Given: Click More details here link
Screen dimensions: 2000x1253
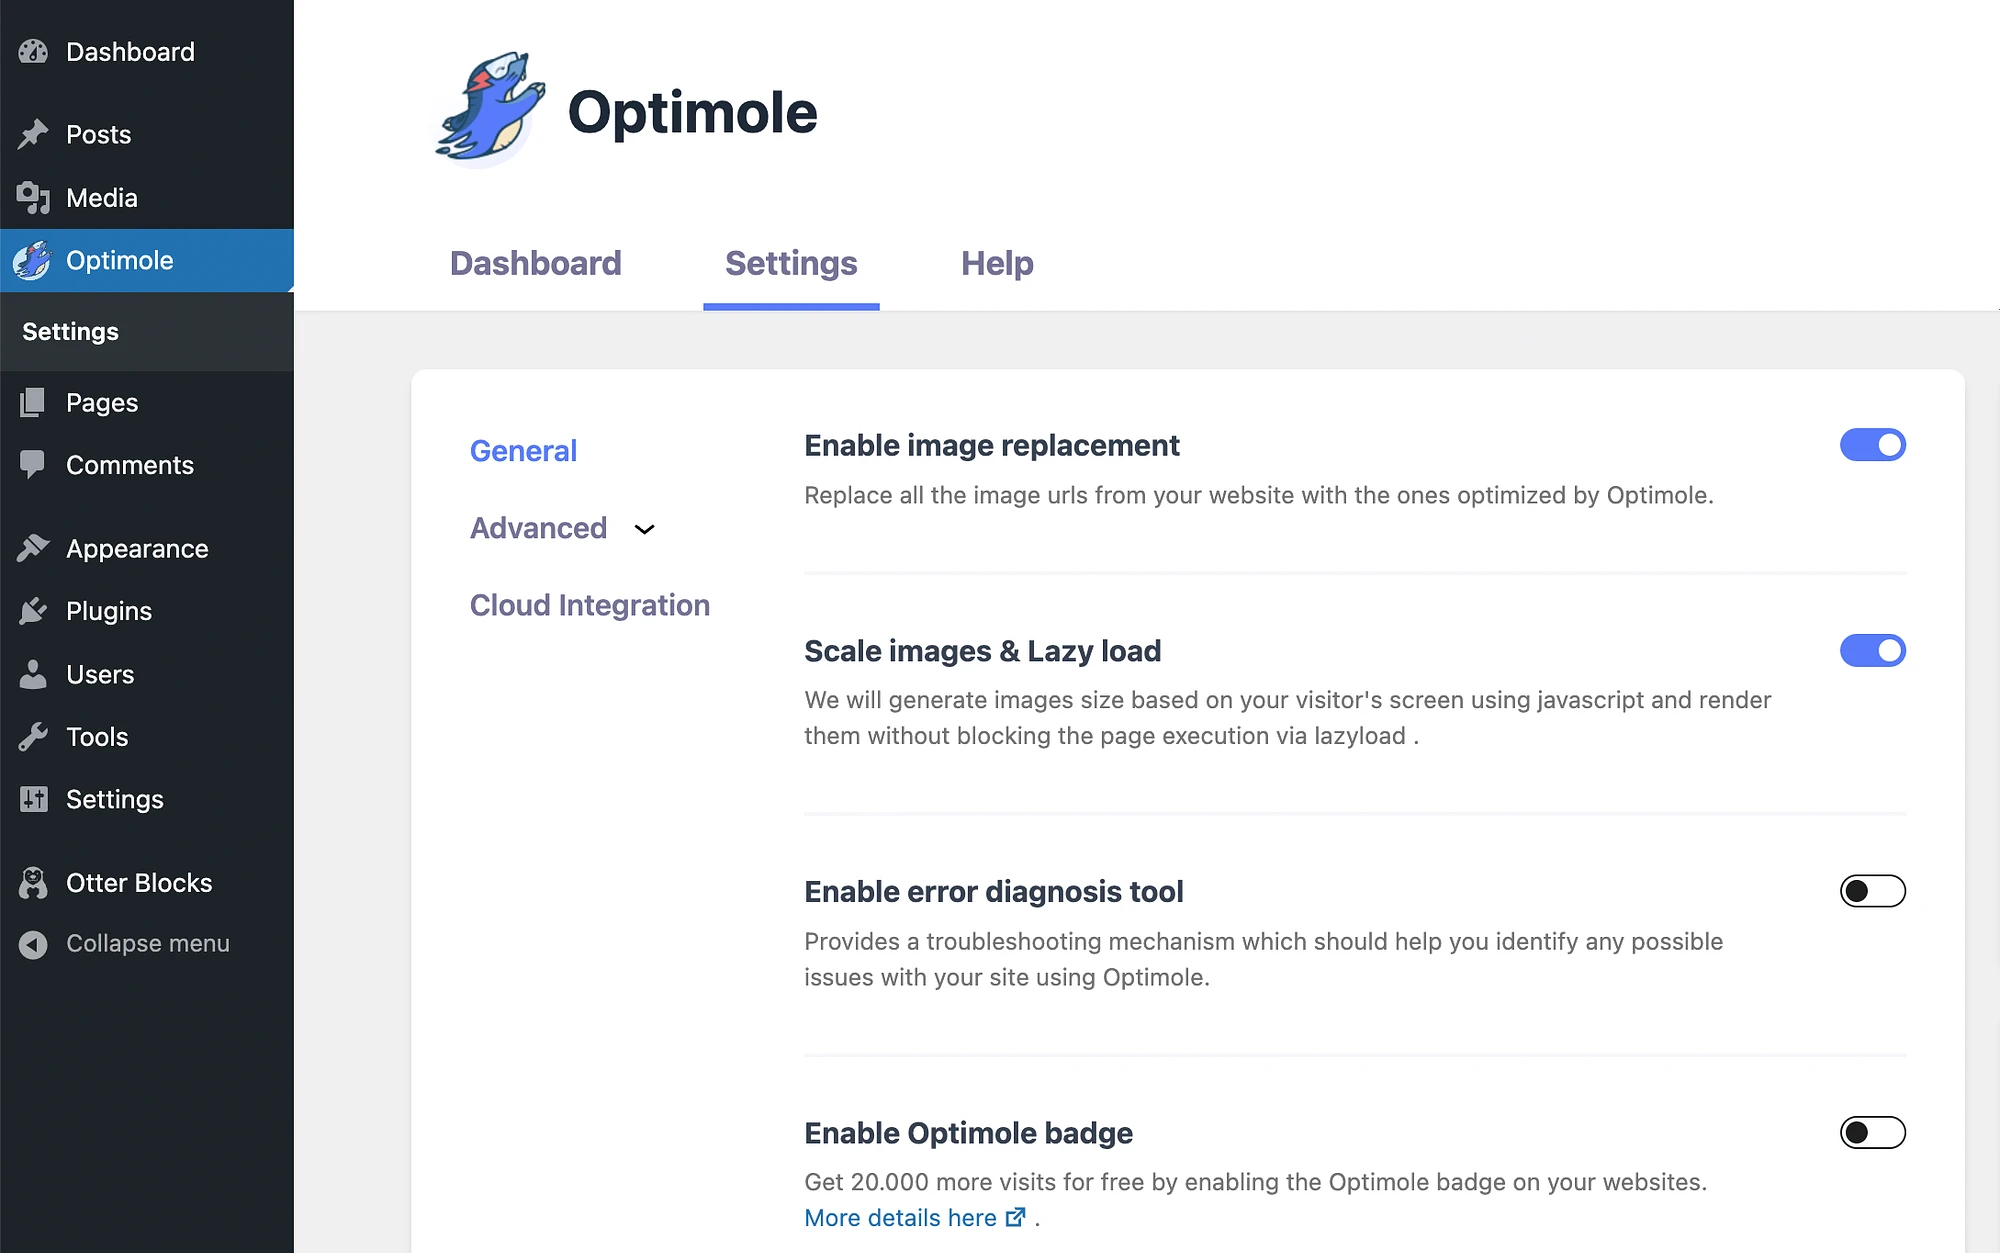Looking at the screenshot, I should pyautogui.click(x=898, y=1217).
